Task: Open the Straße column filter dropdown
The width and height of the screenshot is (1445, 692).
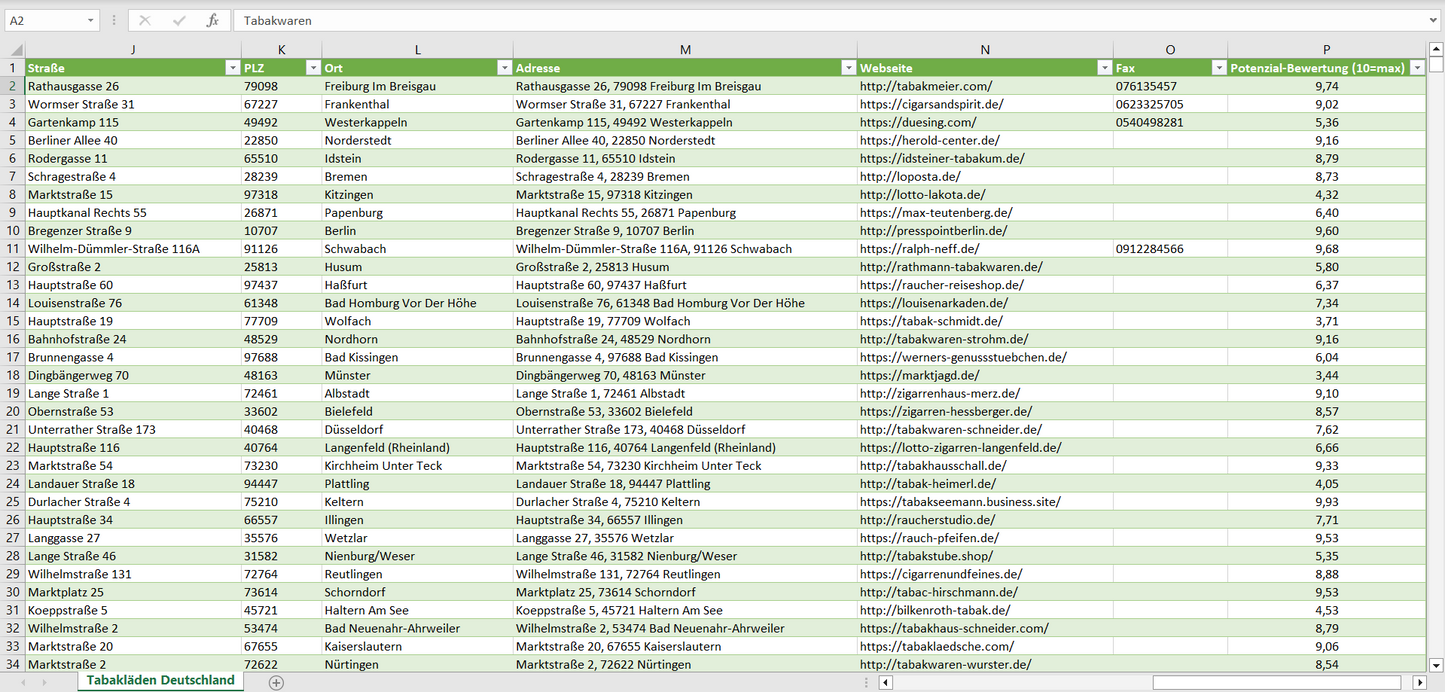Action: (232, 68)
